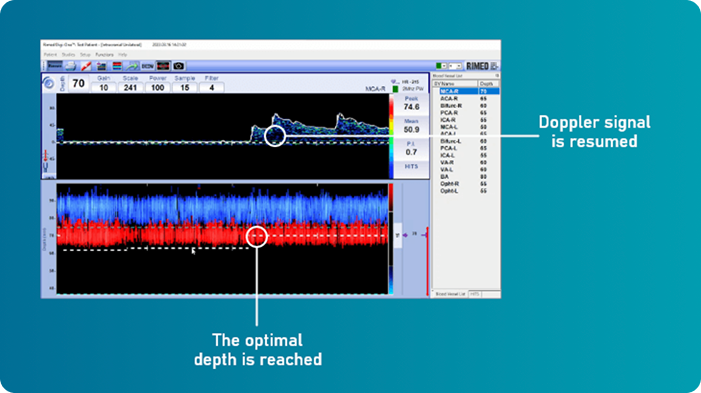The width and height of the screenshot is (701, 393).
Task: Click the spectrum velocity color scale bar
Action: [x=391, y=136]
